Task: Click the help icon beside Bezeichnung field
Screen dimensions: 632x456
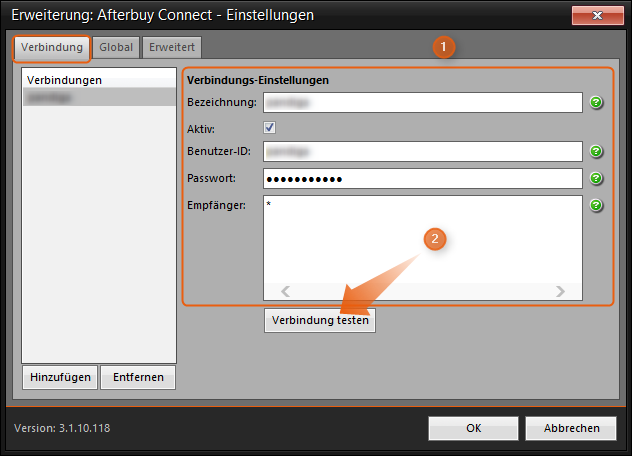Action: (596, 102)
